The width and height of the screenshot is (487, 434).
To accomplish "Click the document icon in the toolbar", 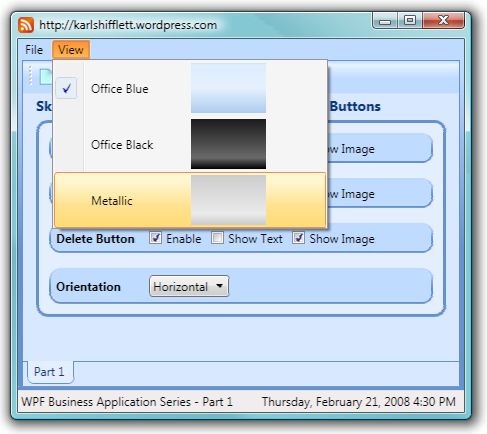I will click(46, 77).
